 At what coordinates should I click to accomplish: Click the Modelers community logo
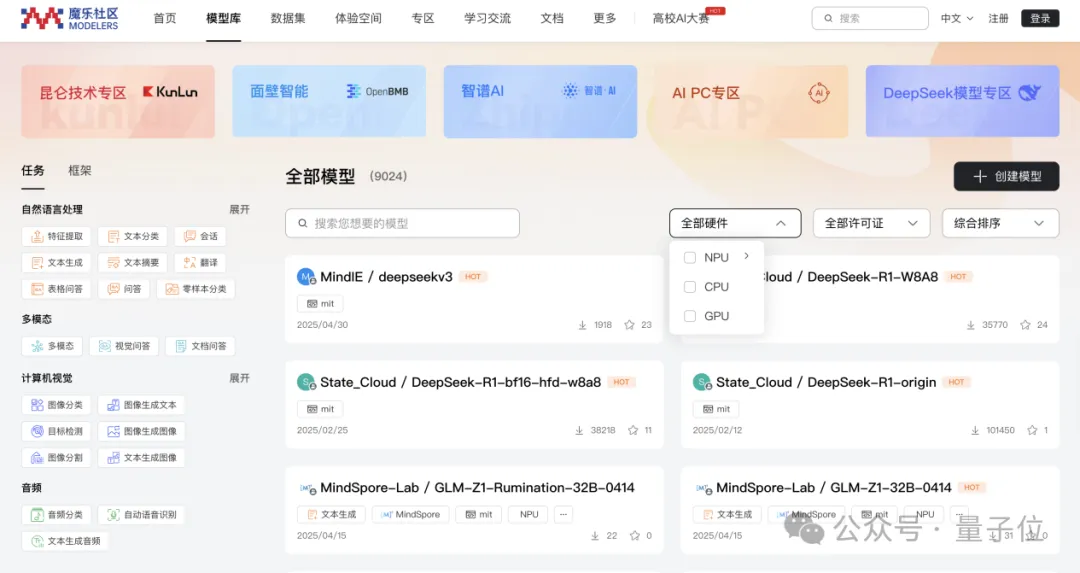coord(69,18)
